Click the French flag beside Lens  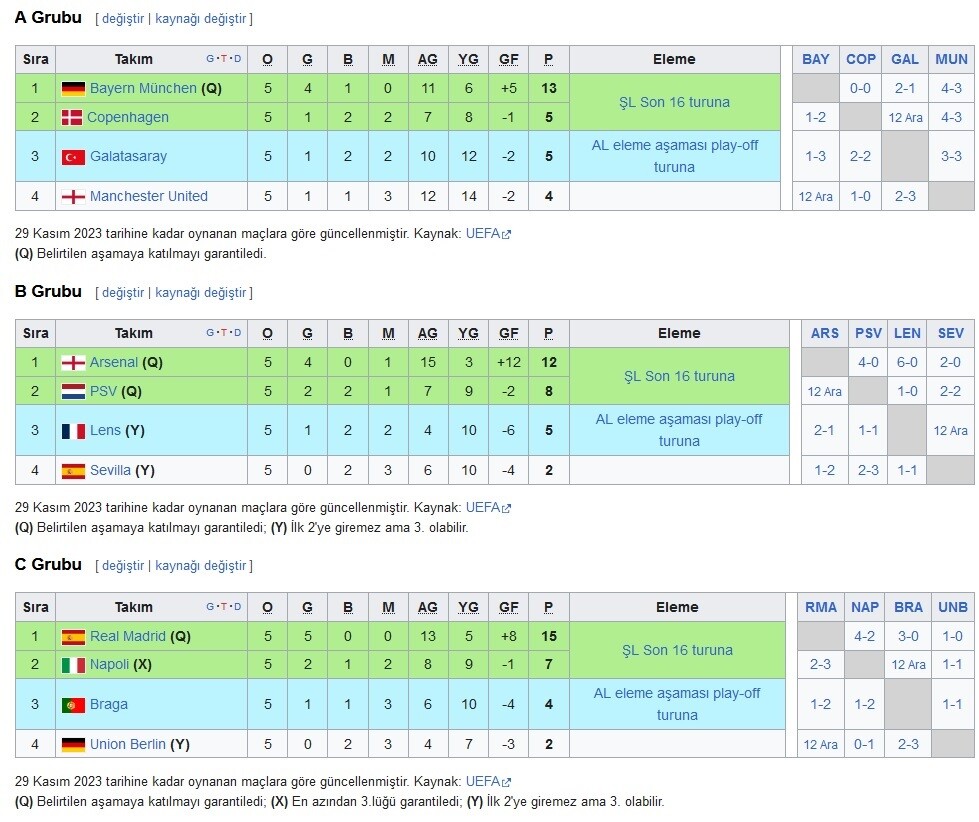(73, 431)
